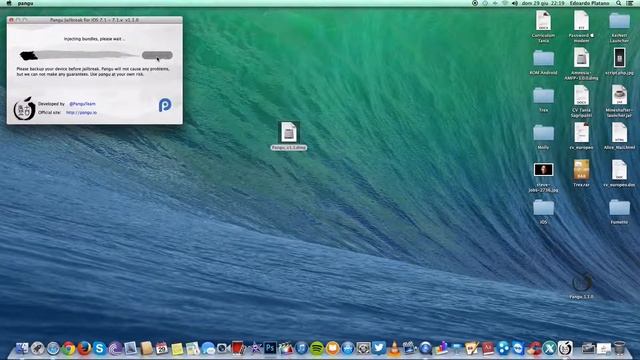Open Launchpad rocket icon in Dock

(x=37, y=348)
